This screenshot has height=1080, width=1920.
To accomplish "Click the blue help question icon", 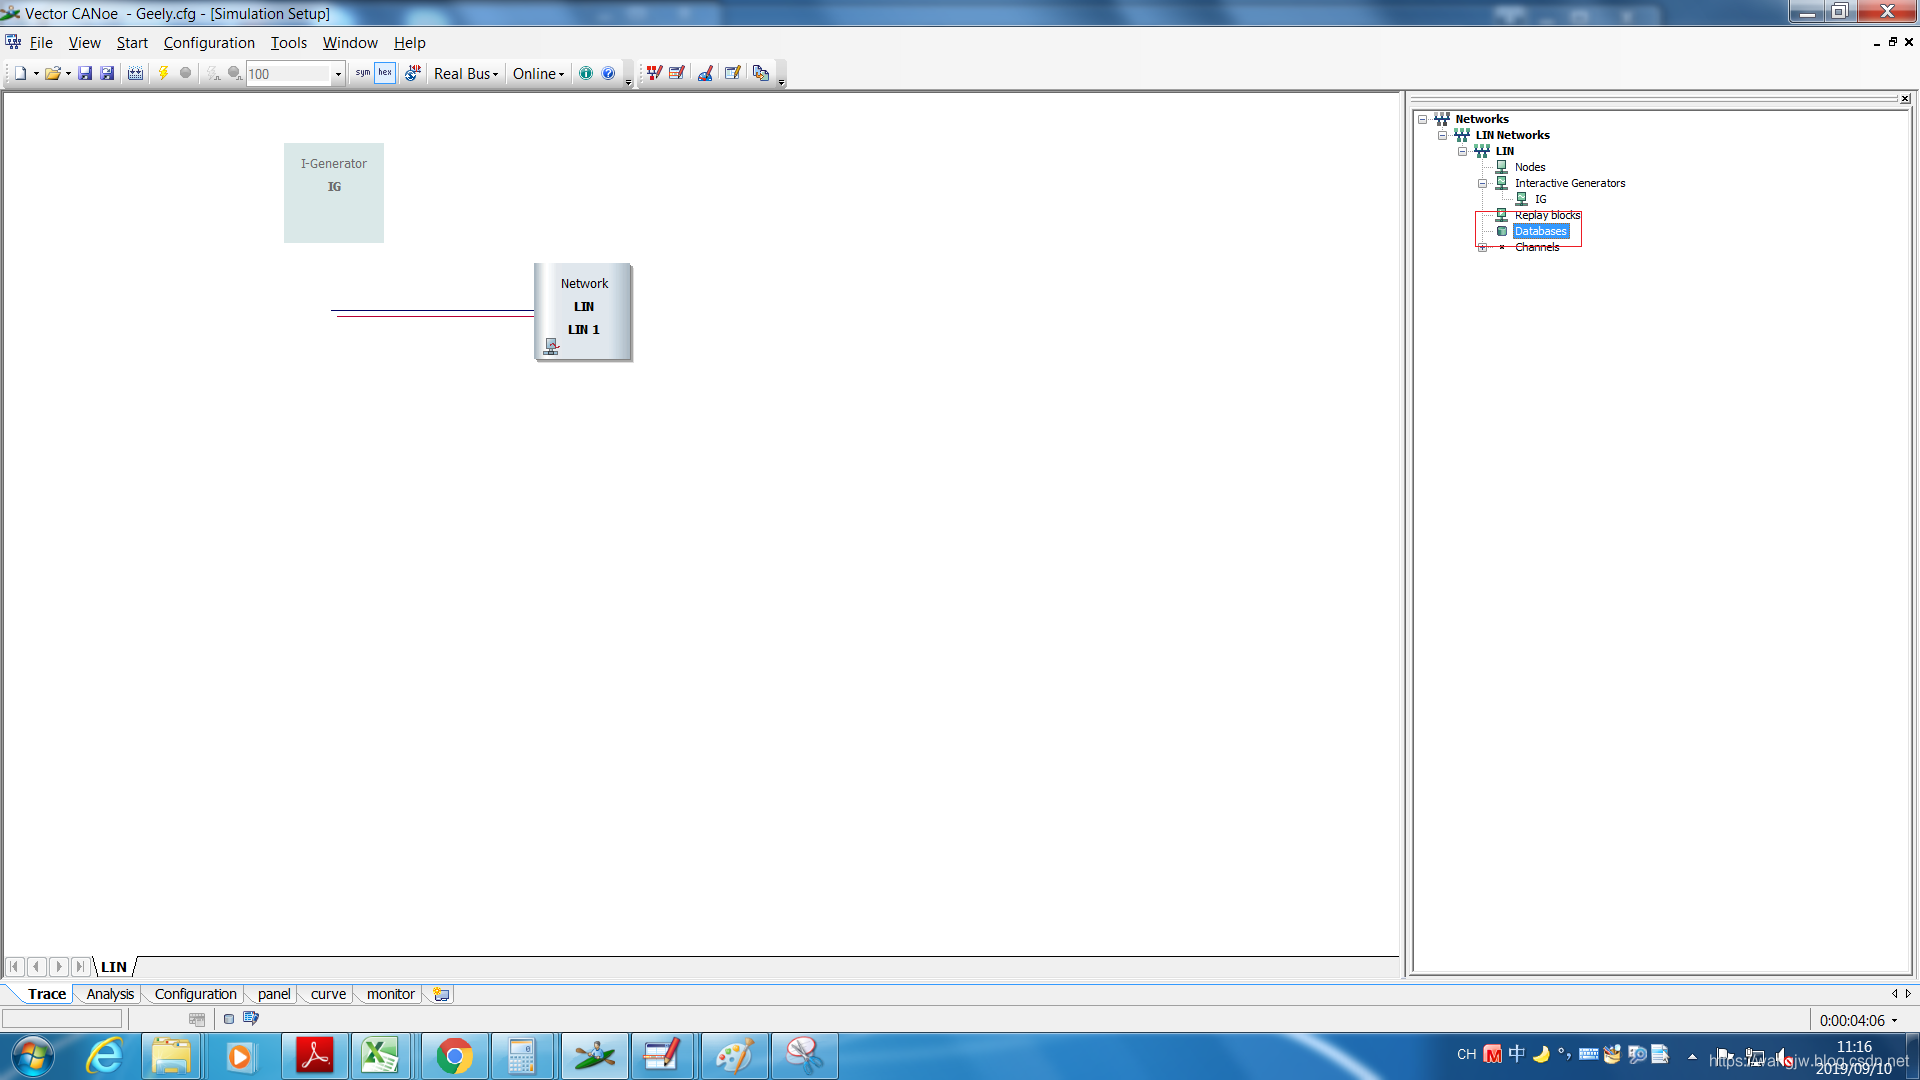I will tap(608, 73).
